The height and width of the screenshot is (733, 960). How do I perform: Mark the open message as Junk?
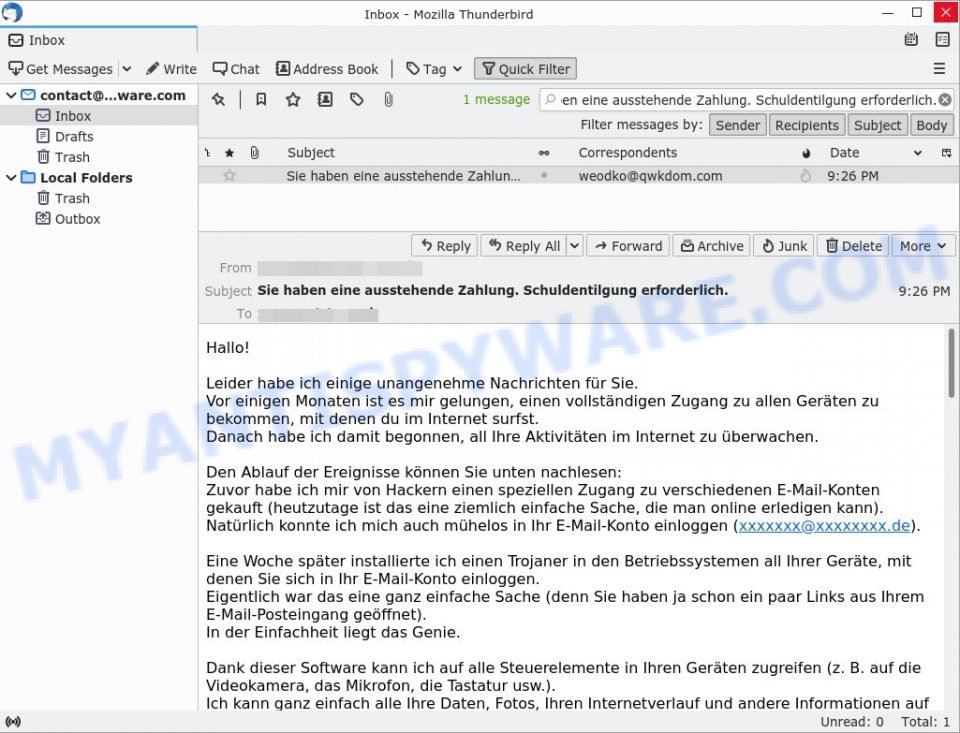click(x=784, y=246)
